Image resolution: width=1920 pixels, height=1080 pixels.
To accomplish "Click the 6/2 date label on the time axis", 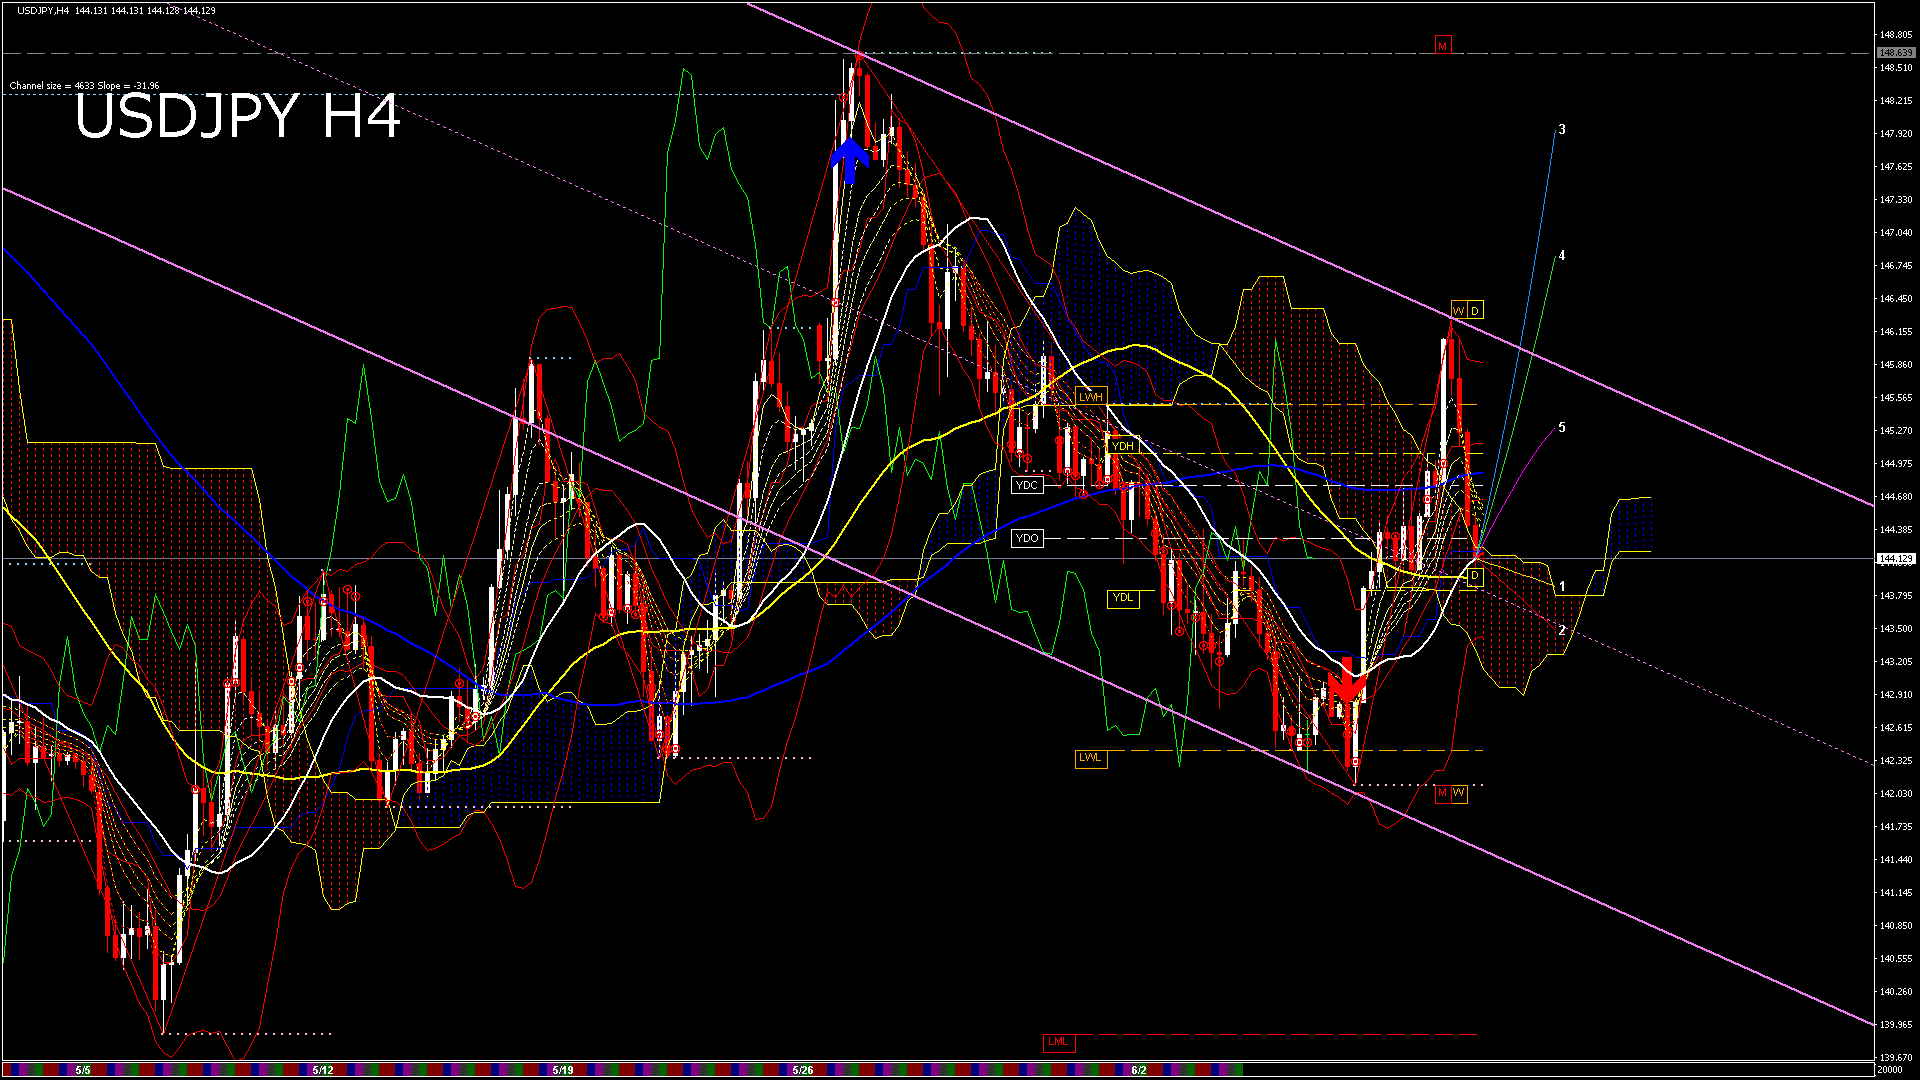I will [1138, 1070].
